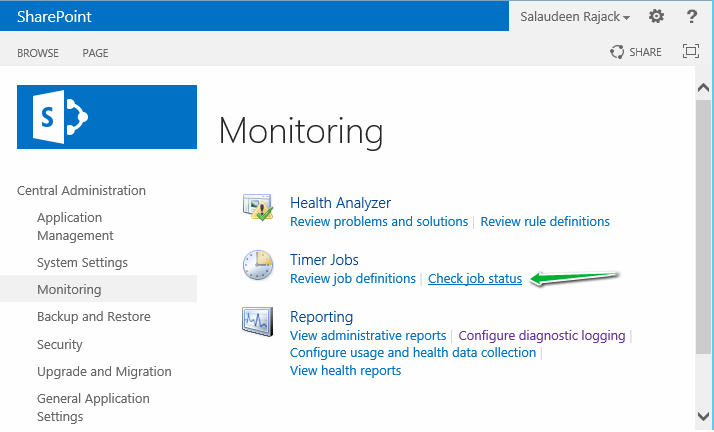Open Salaudeen Rajack user dropdown

575,17
